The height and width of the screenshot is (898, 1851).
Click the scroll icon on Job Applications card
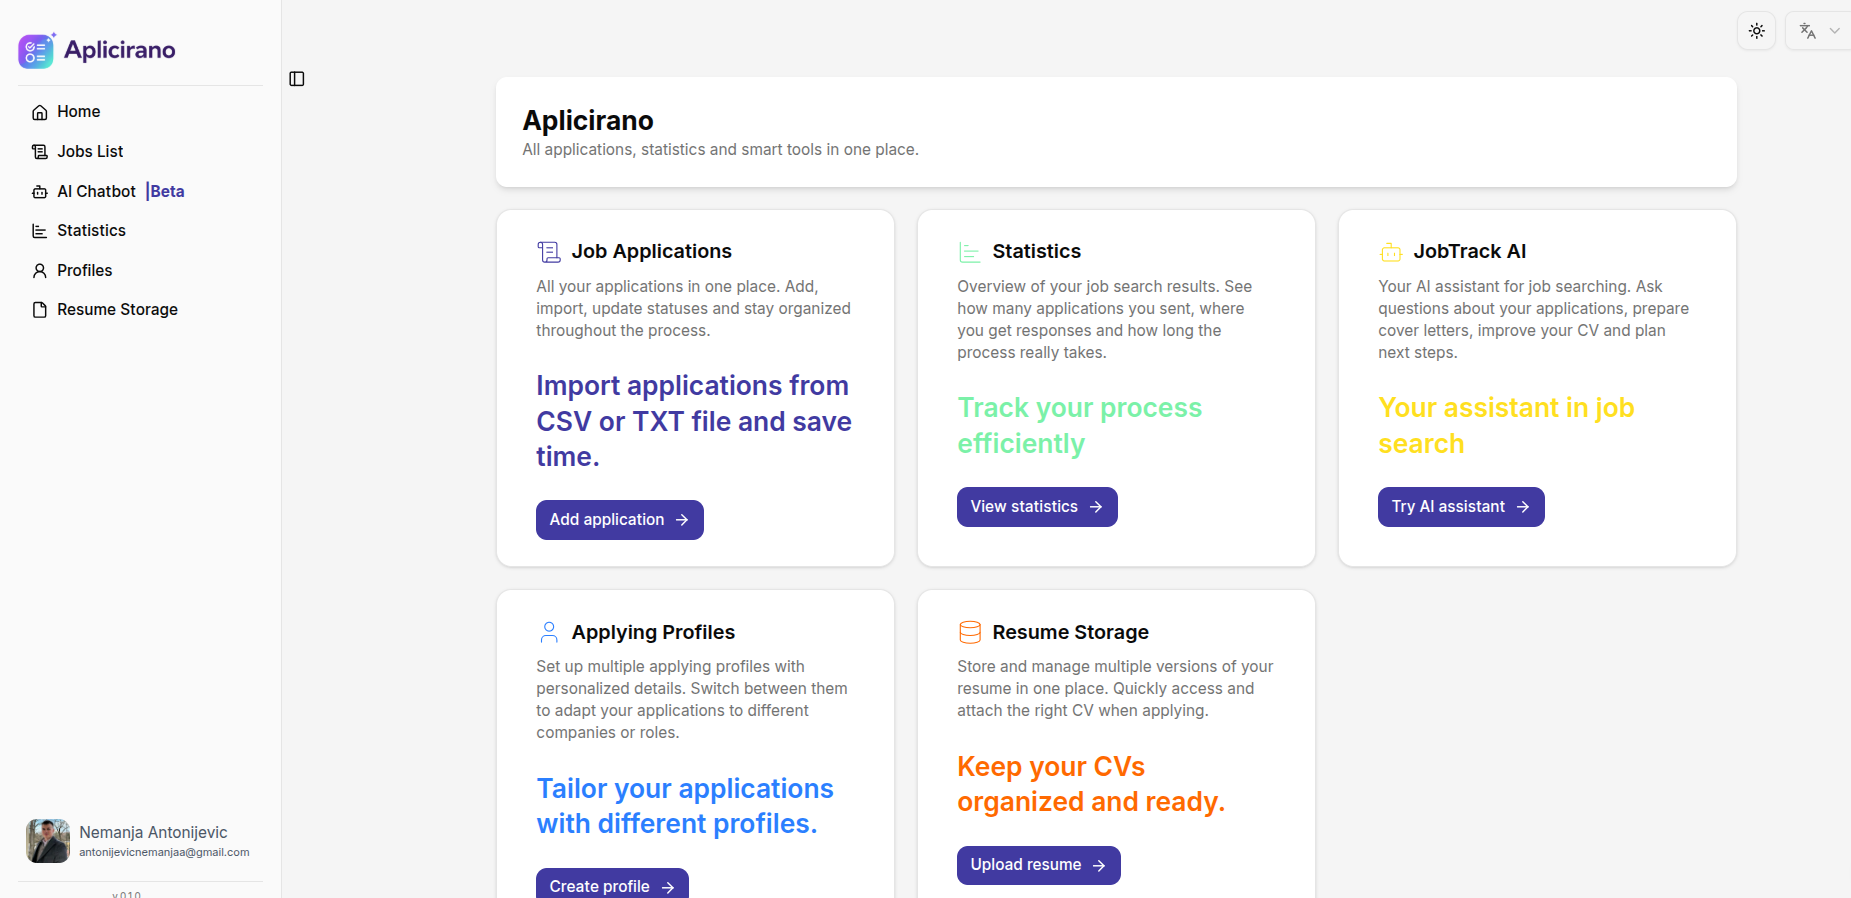[548, 251]
